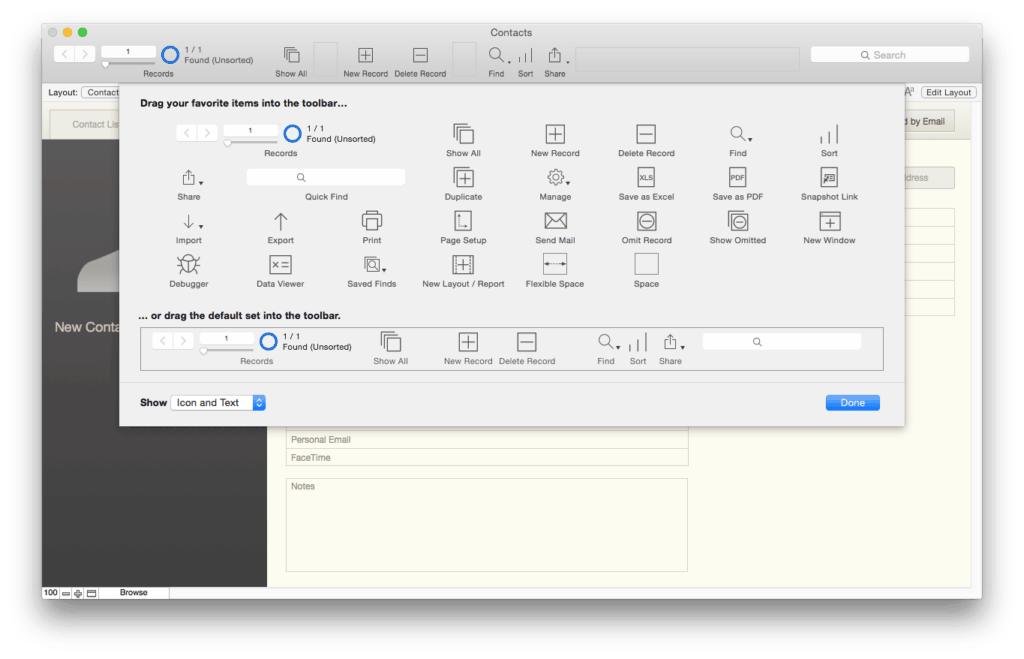Open the Share dropdown in the main toolbar
This screenshot has height=659, width=1024.
tap(557, 56)
